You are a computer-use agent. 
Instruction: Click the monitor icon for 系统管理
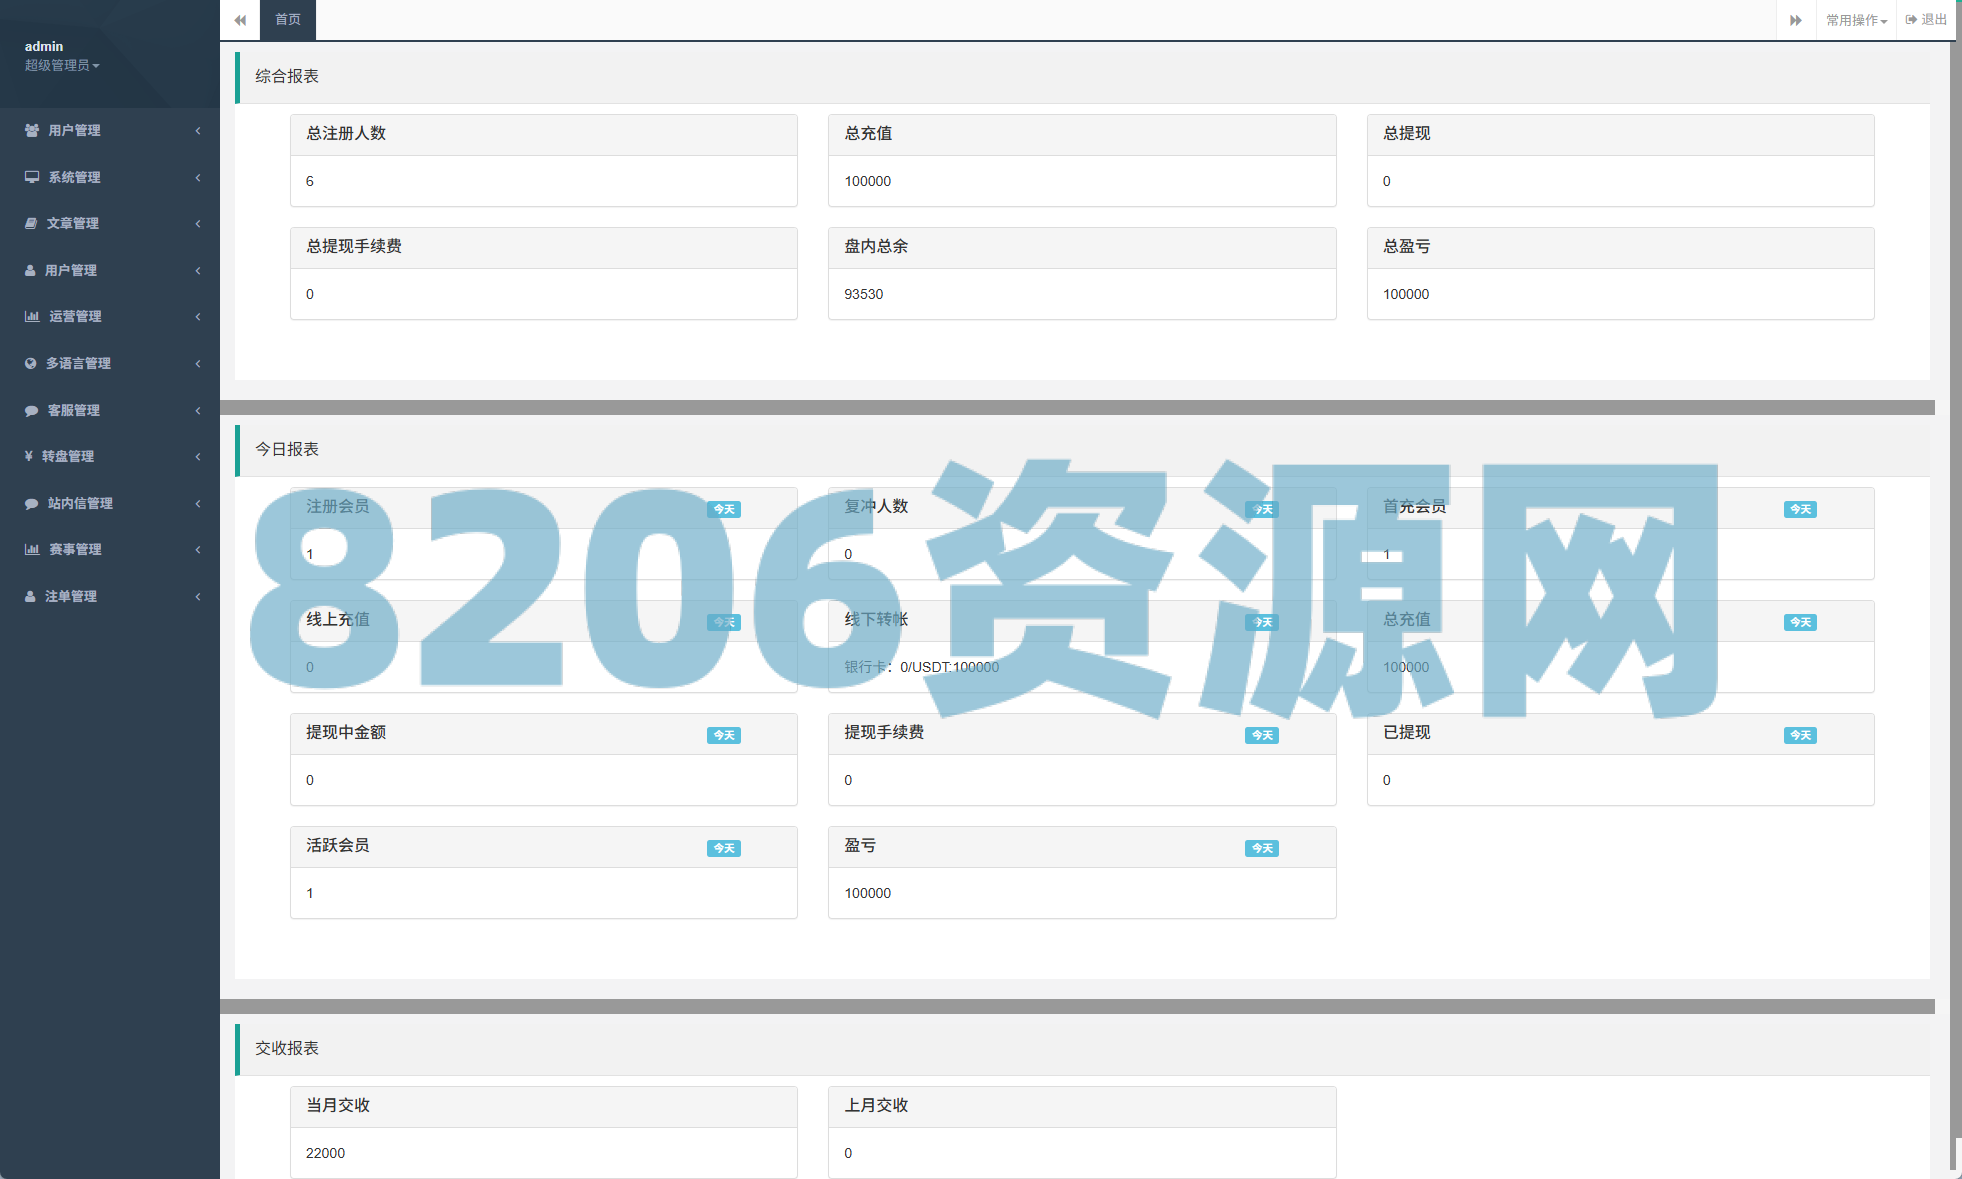(x=32, y=177)
